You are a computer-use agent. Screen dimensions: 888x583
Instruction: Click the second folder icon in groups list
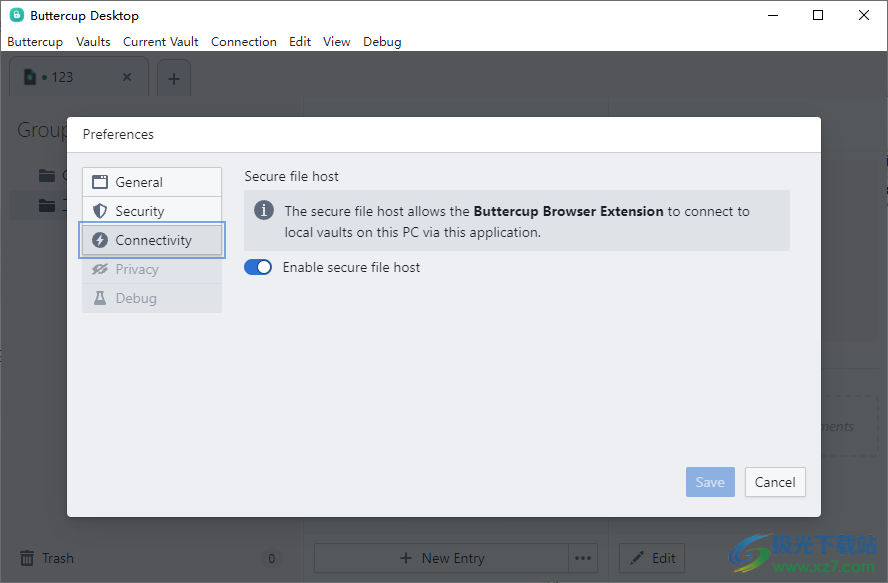pyautogui.click(x=47, y=205)
